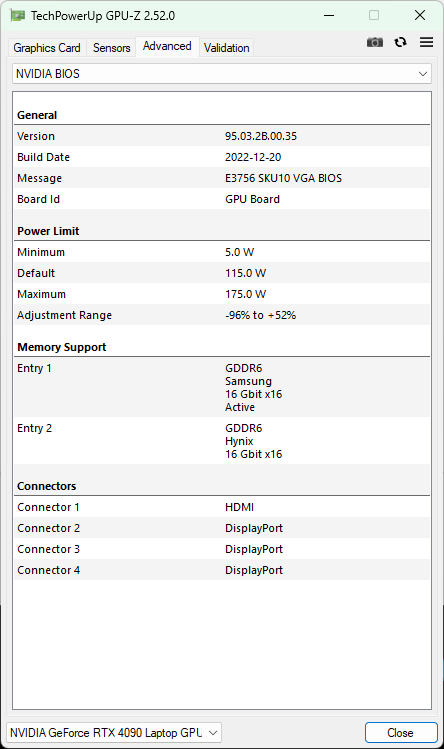This screenshot has height=749, width=444.
Task: Click the Adjustment Range entry
Action: click(222, 315)
